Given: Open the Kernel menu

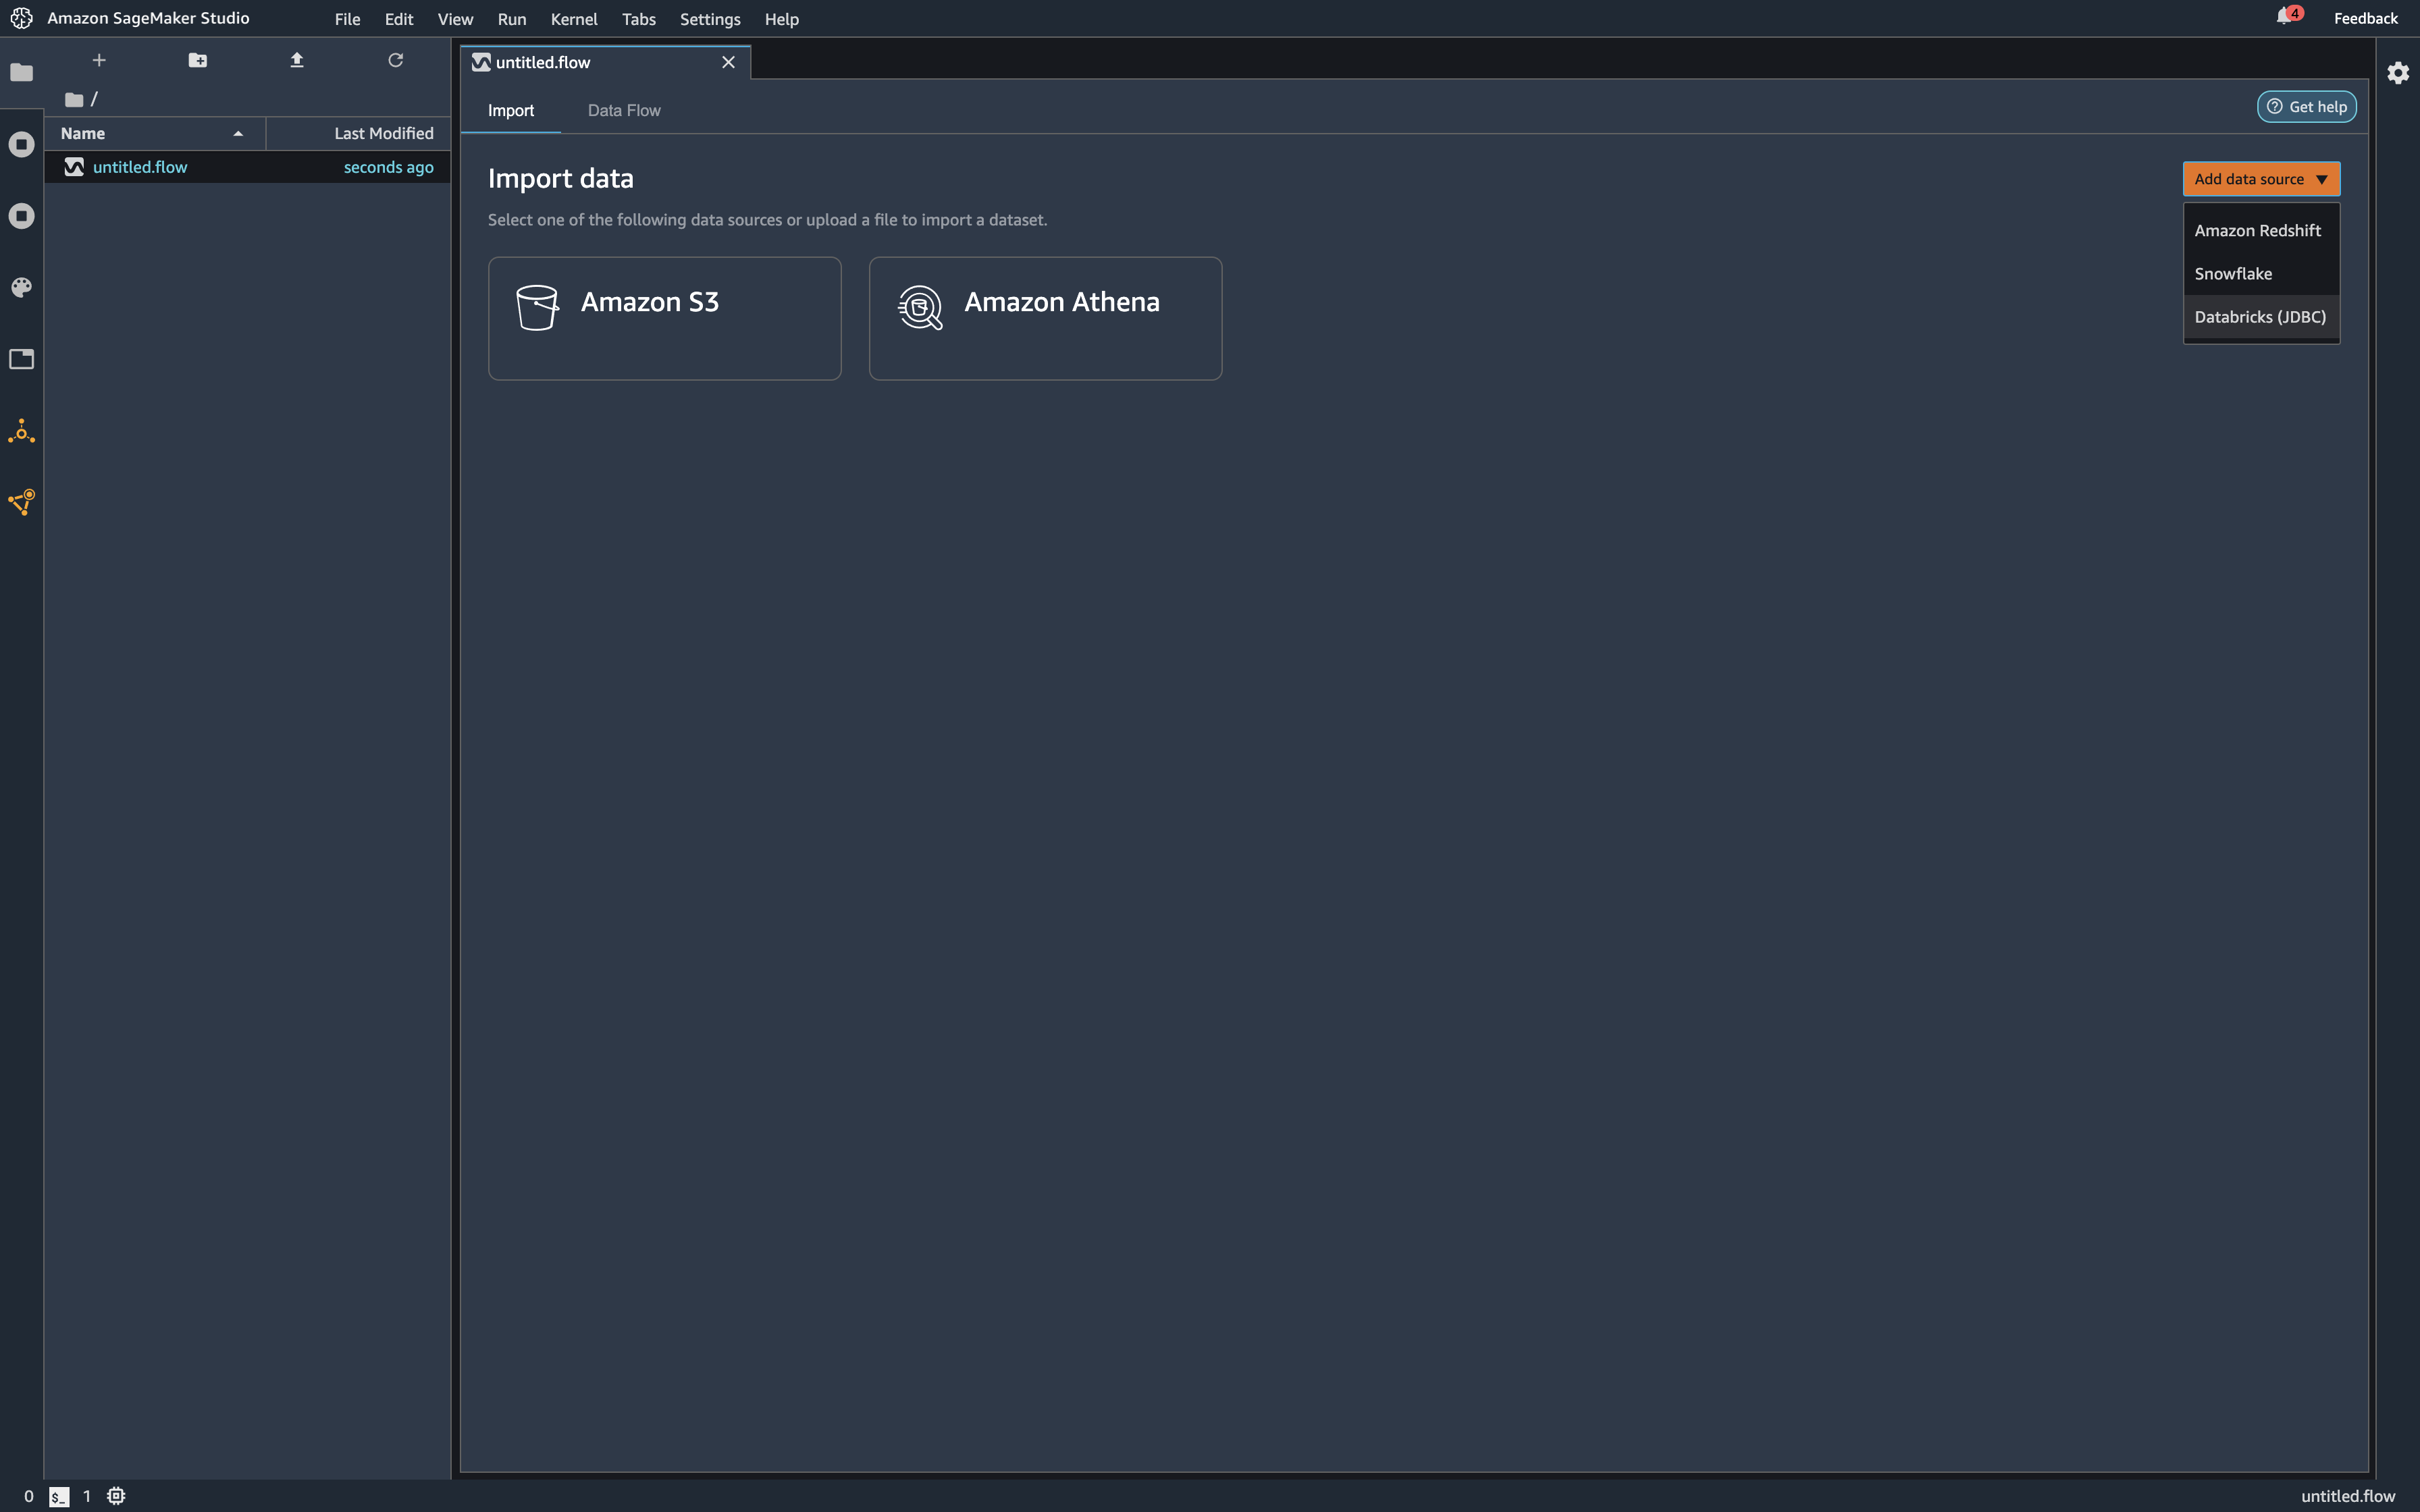Looking at the screenshot, I should (573, 19).
